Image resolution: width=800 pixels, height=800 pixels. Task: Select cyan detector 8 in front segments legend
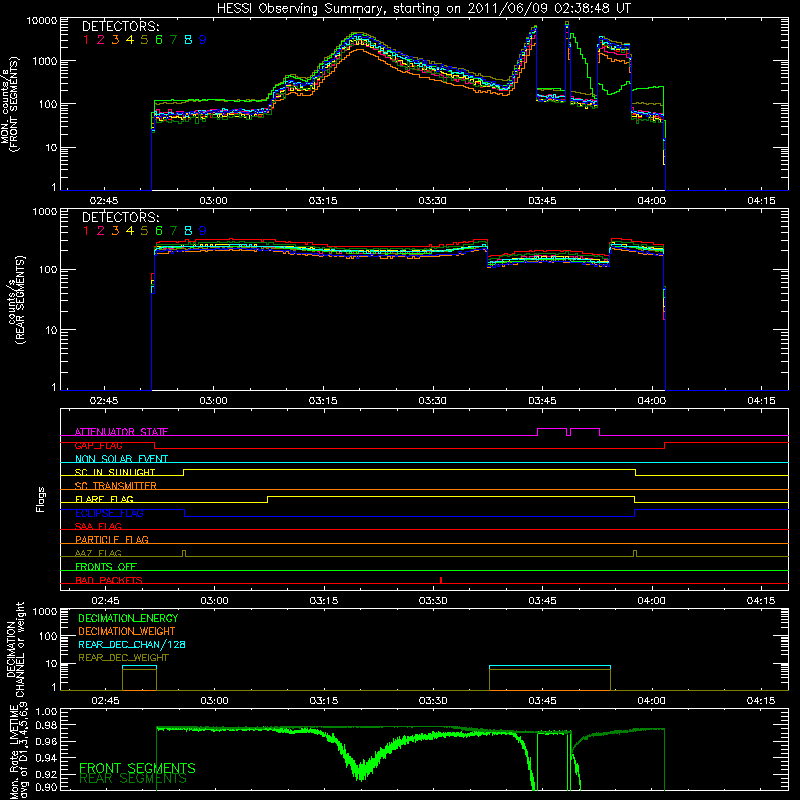(188, 40)
